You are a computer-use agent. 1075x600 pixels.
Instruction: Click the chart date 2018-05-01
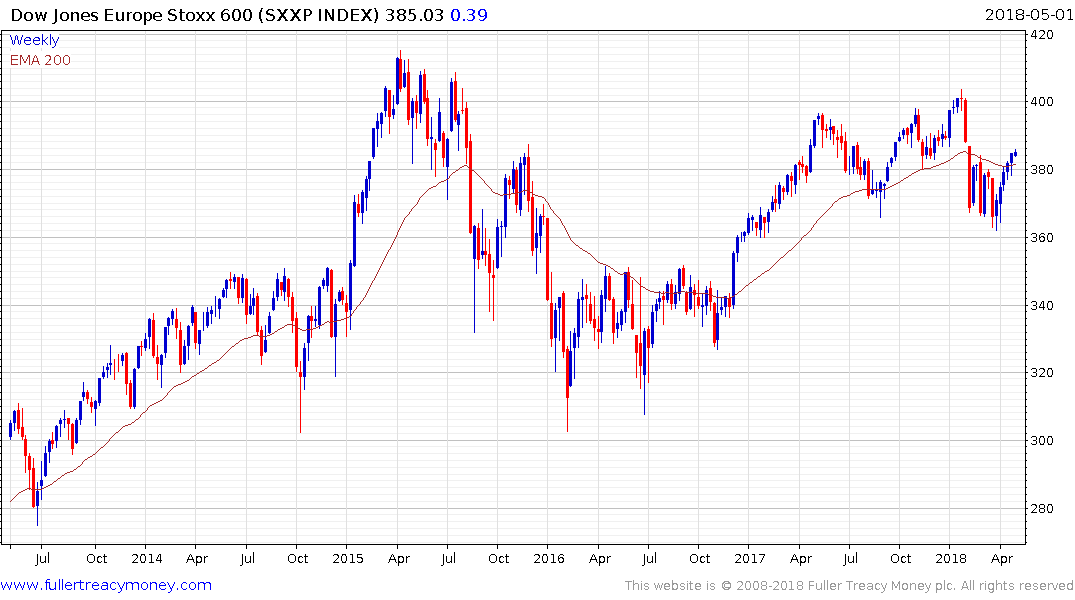[x=1028, y=15]
